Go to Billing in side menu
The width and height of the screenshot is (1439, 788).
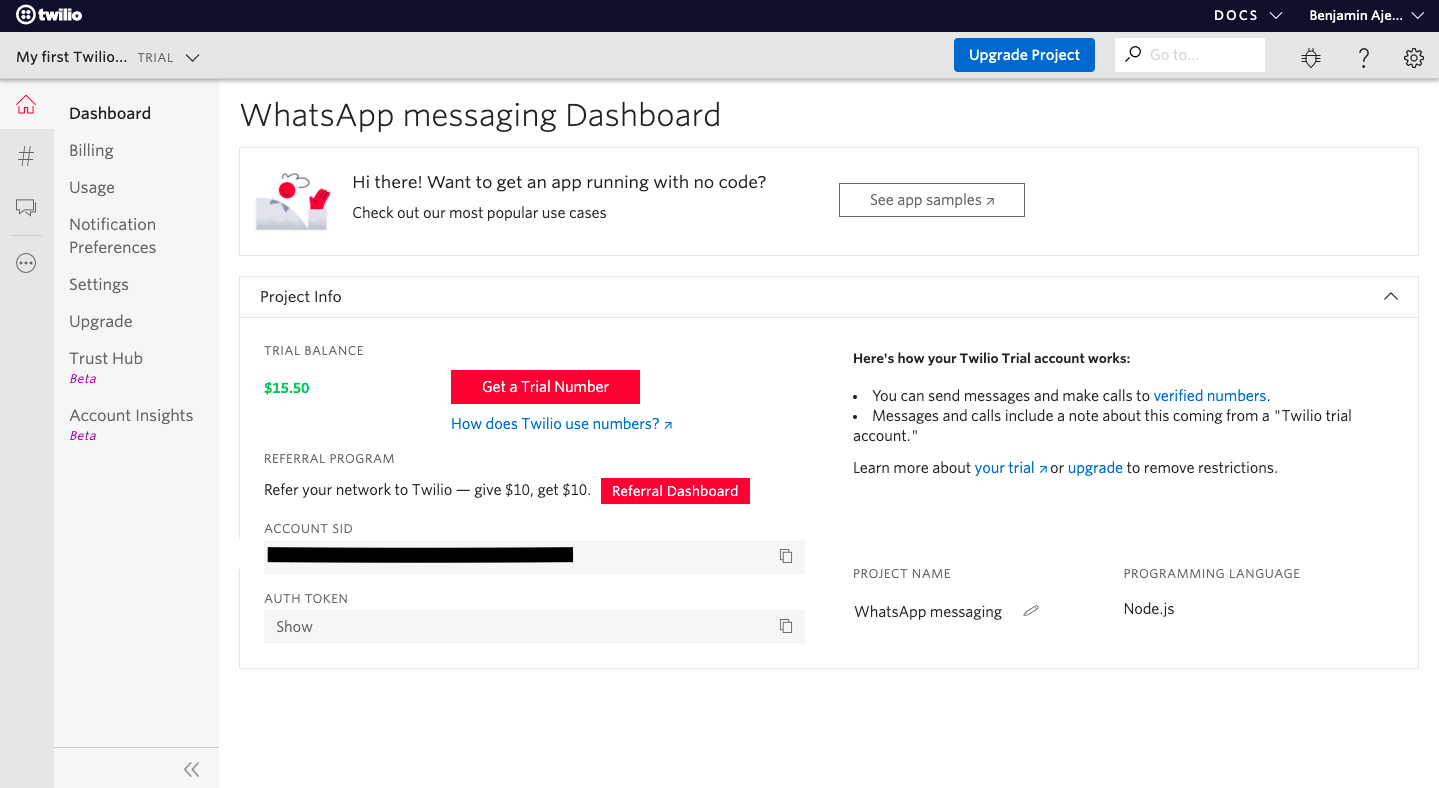tap(91, 150)
